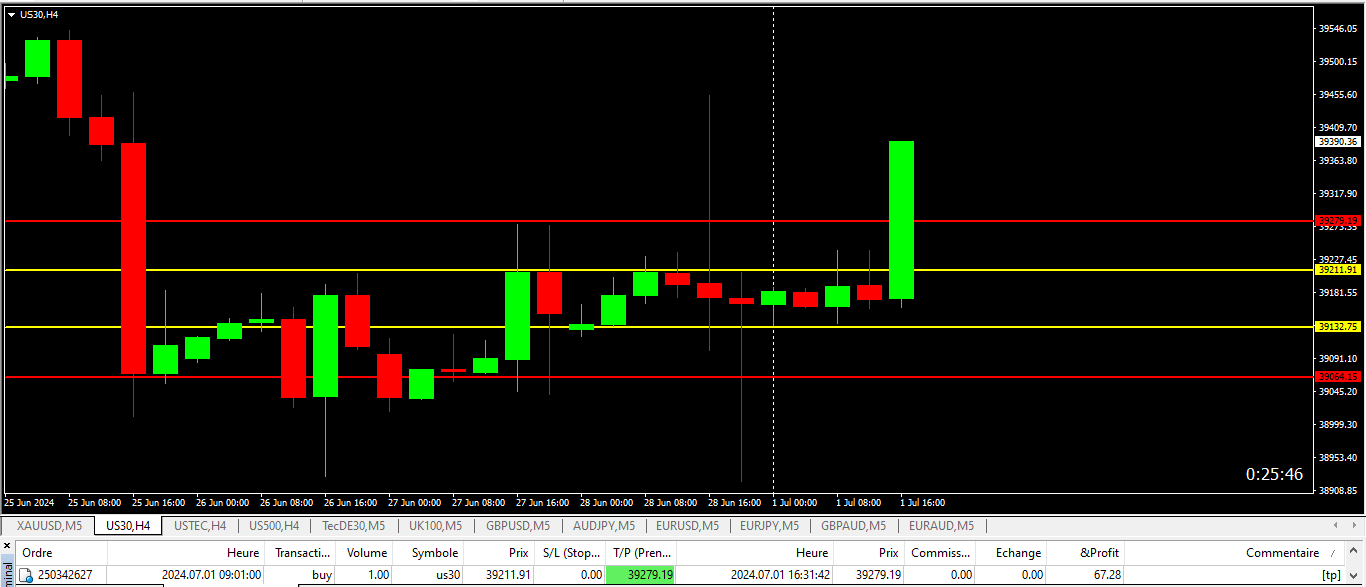Click the S/L (Stop... column header
Image resolution: width=1366 pixels, height=587 pixels.
click(570, 552)
